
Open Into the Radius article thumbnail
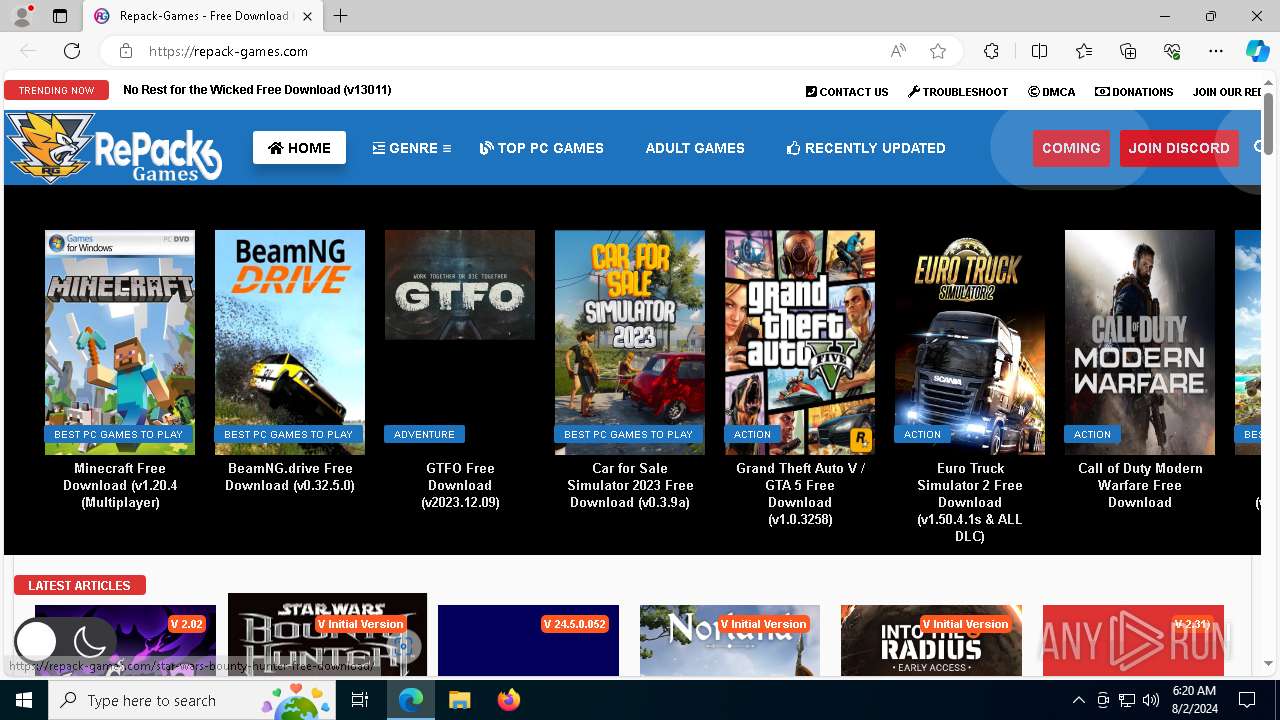tap(931, 640)
